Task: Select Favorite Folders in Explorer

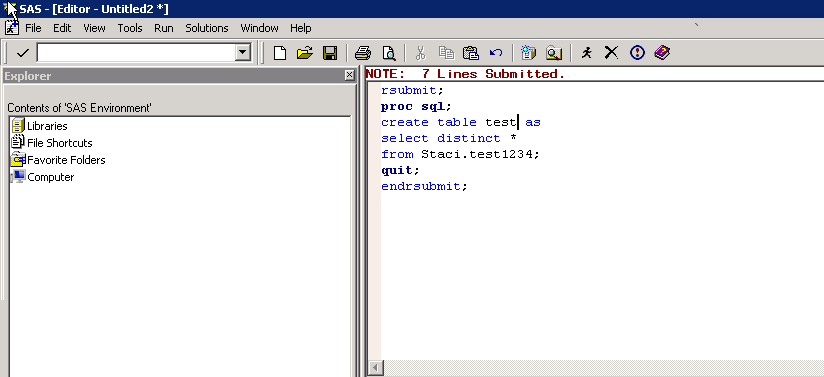Action: tap(66, 160)
